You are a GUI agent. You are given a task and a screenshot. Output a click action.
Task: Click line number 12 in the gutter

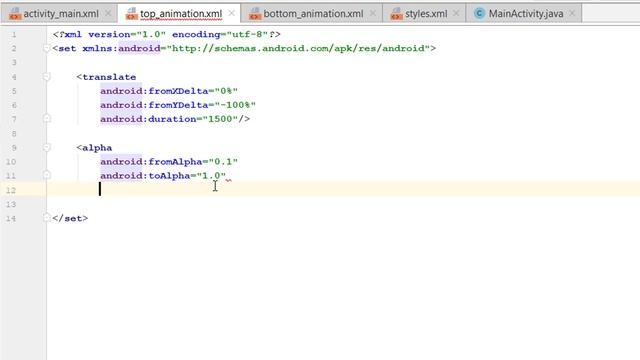click(x=11, y=190)
